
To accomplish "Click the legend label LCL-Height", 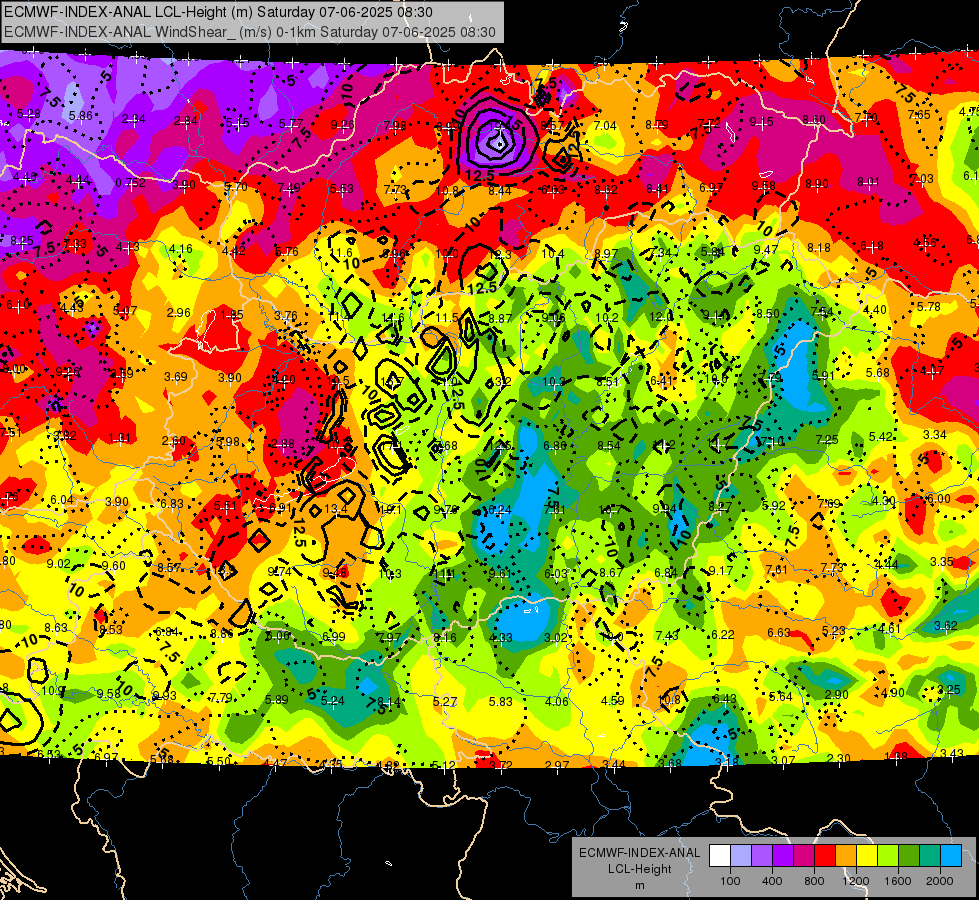I will [x=639, y=869].
